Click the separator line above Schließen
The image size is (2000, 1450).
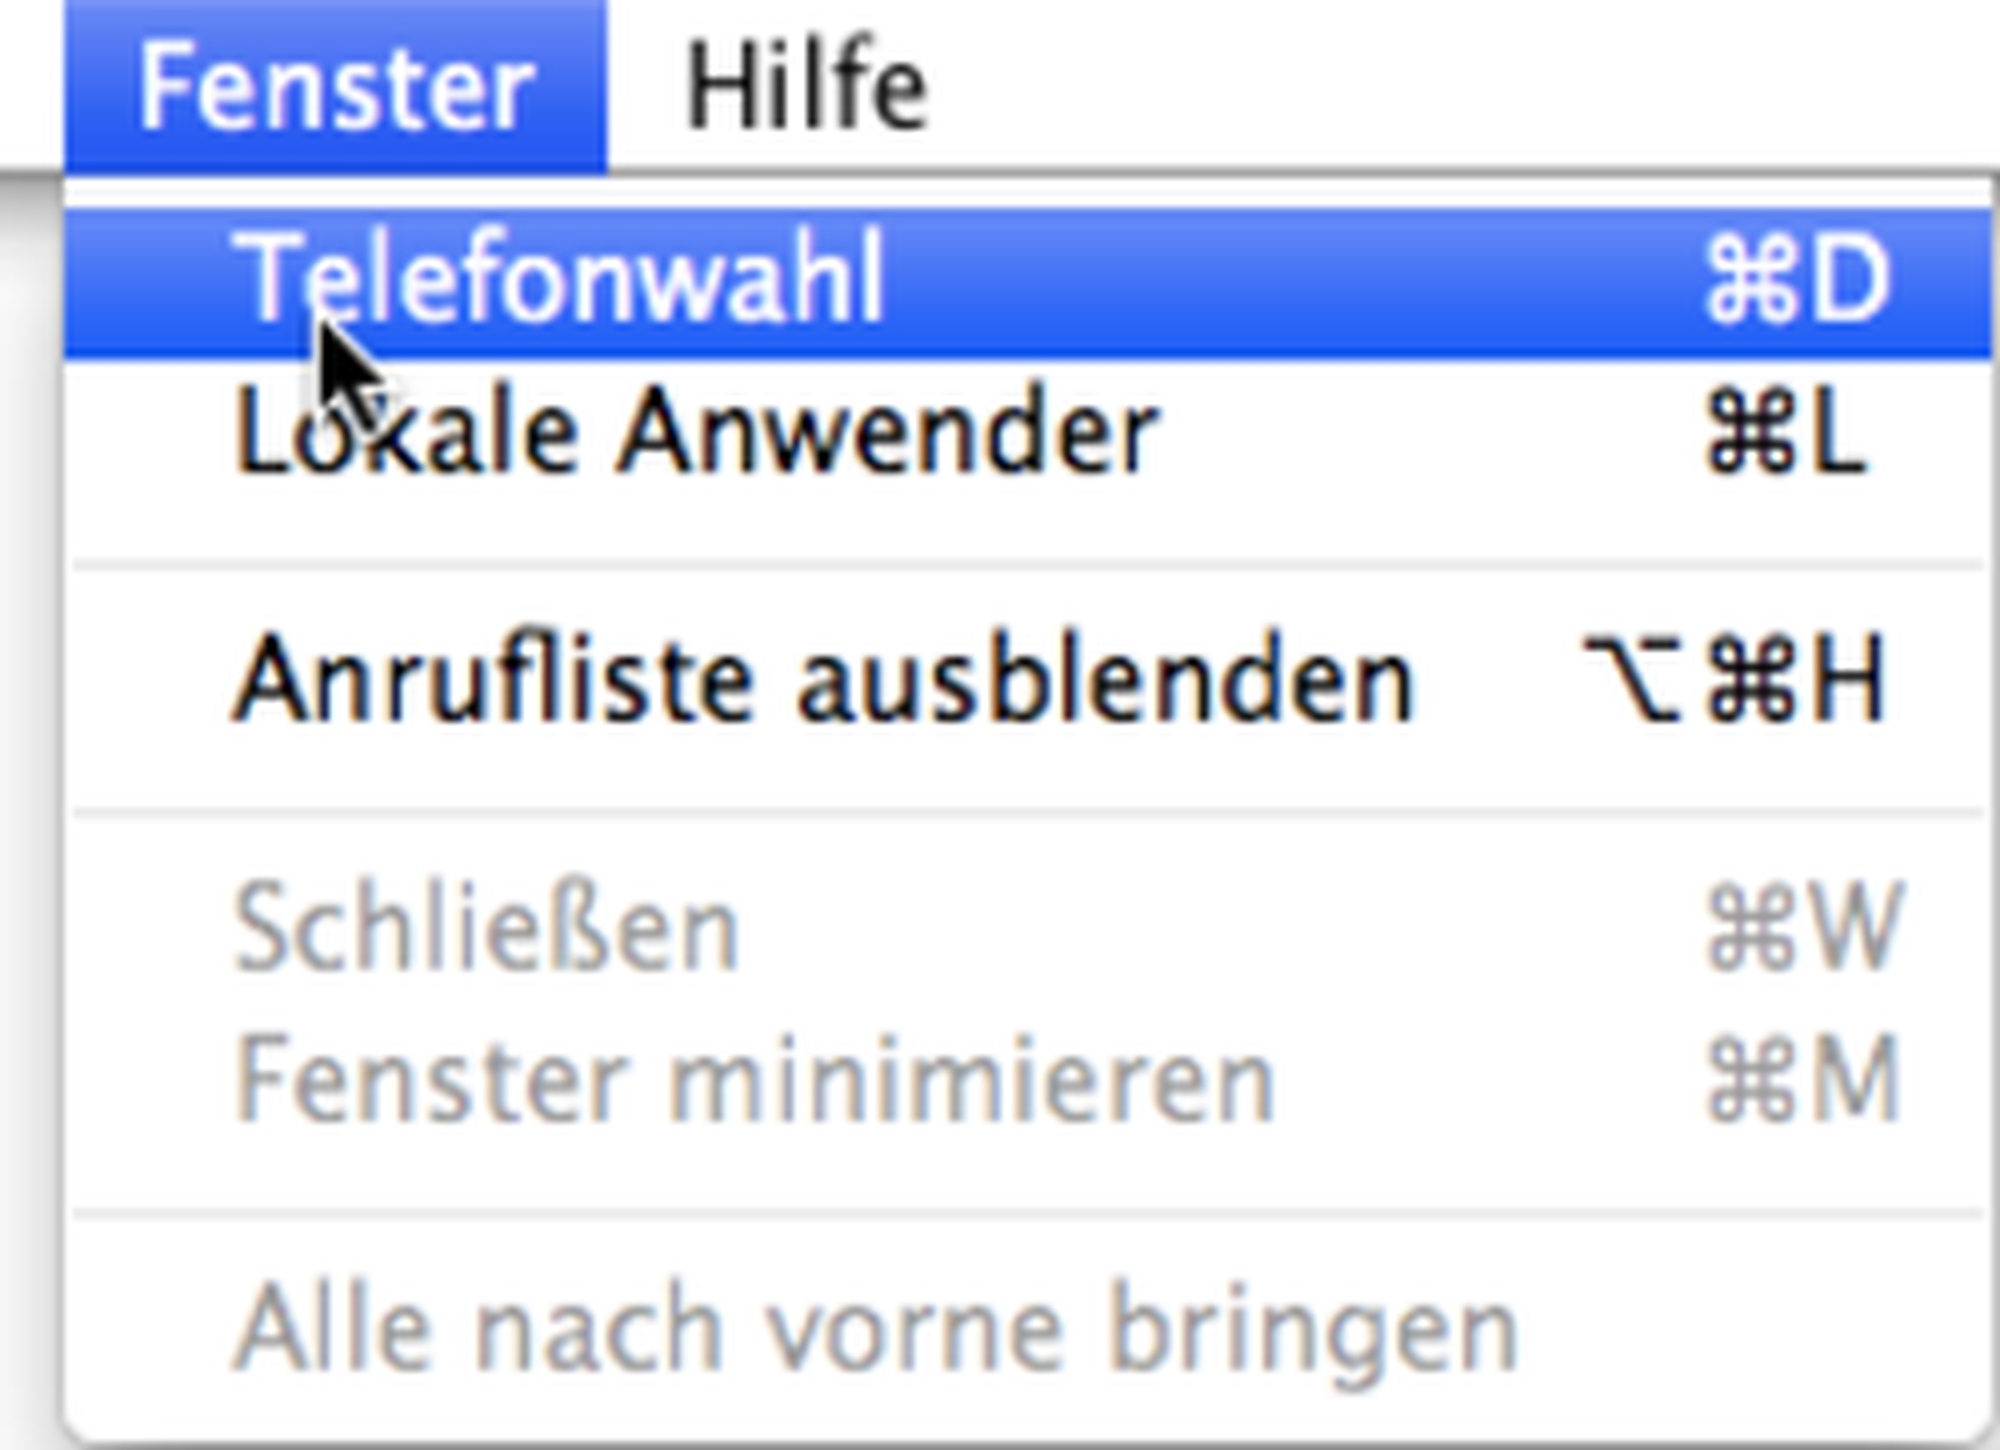pos(1028,816)
